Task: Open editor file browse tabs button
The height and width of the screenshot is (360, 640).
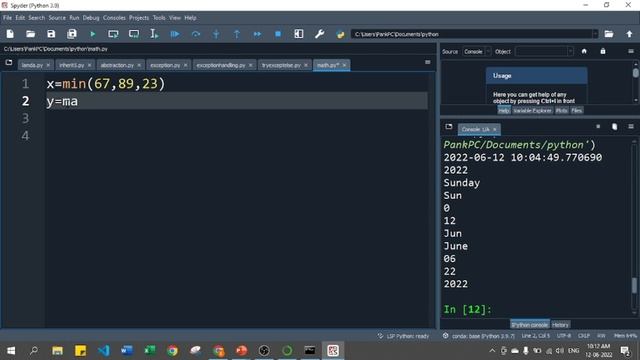Action: (x=9, y=63)
